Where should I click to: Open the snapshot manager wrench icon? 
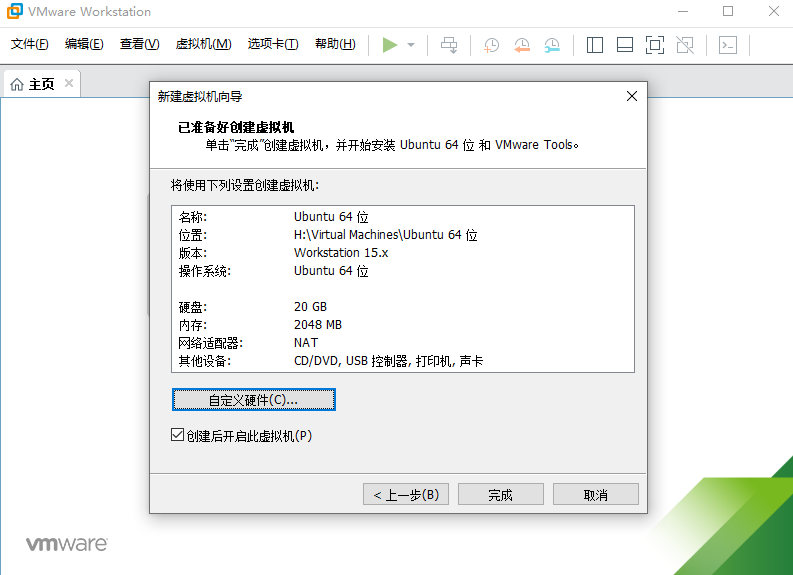pos(552,45)
